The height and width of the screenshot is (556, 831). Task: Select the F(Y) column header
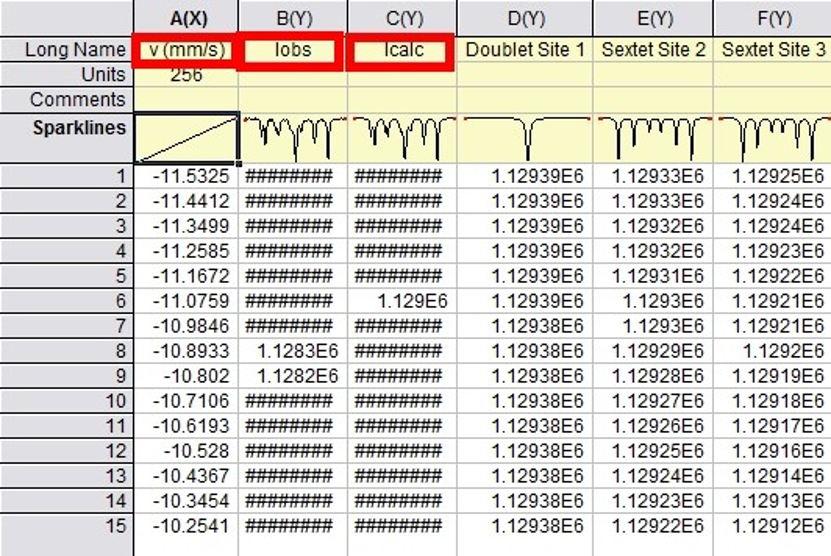772,18
